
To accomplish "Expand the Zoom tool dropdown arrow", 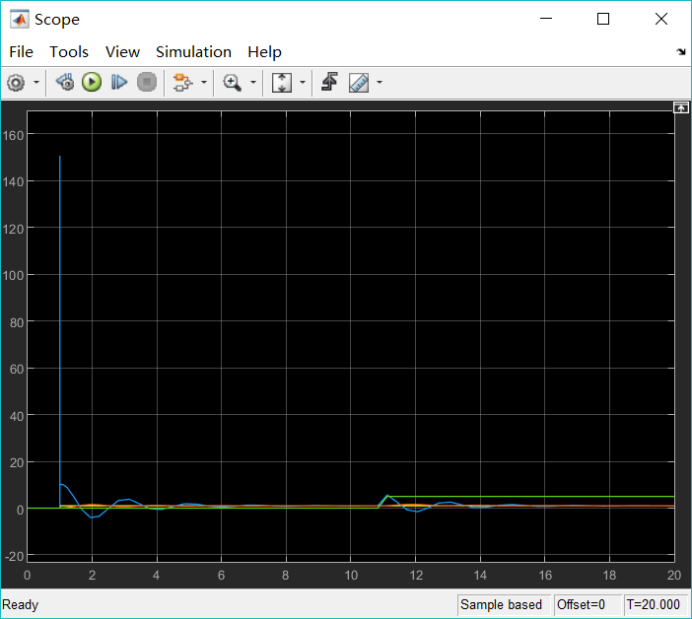I will click(x=253, y=83).
